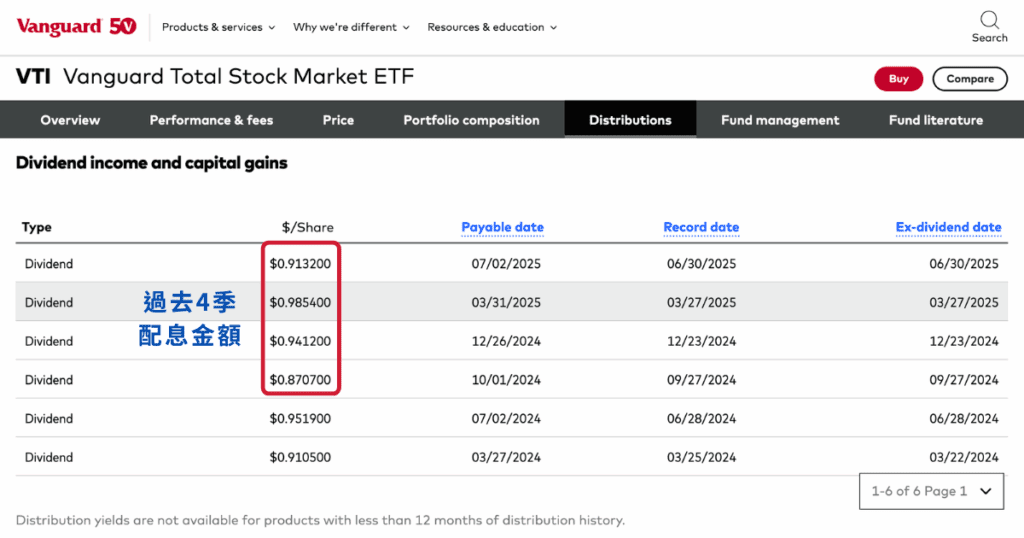1024x538 pixels.
Task: Click record date 12/23/2024
Action: click(701, 341)
